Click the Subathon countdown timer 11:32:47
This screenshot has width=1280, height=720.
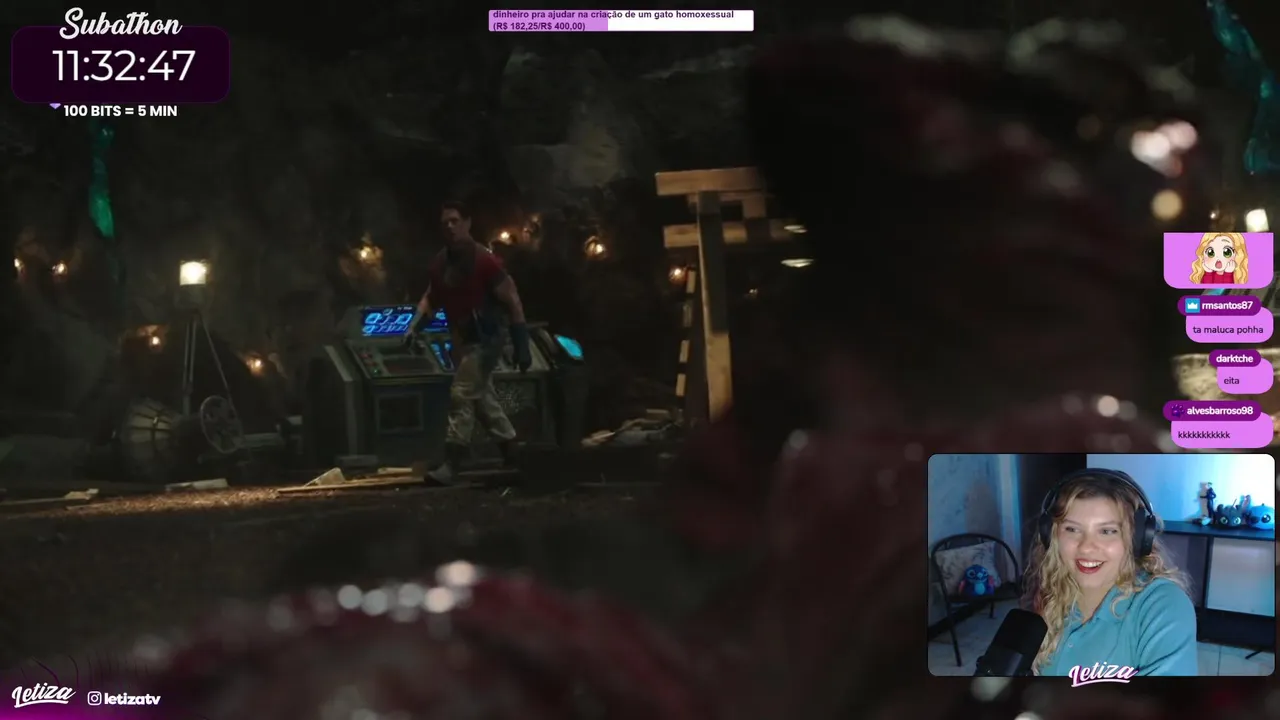point(123,66)
